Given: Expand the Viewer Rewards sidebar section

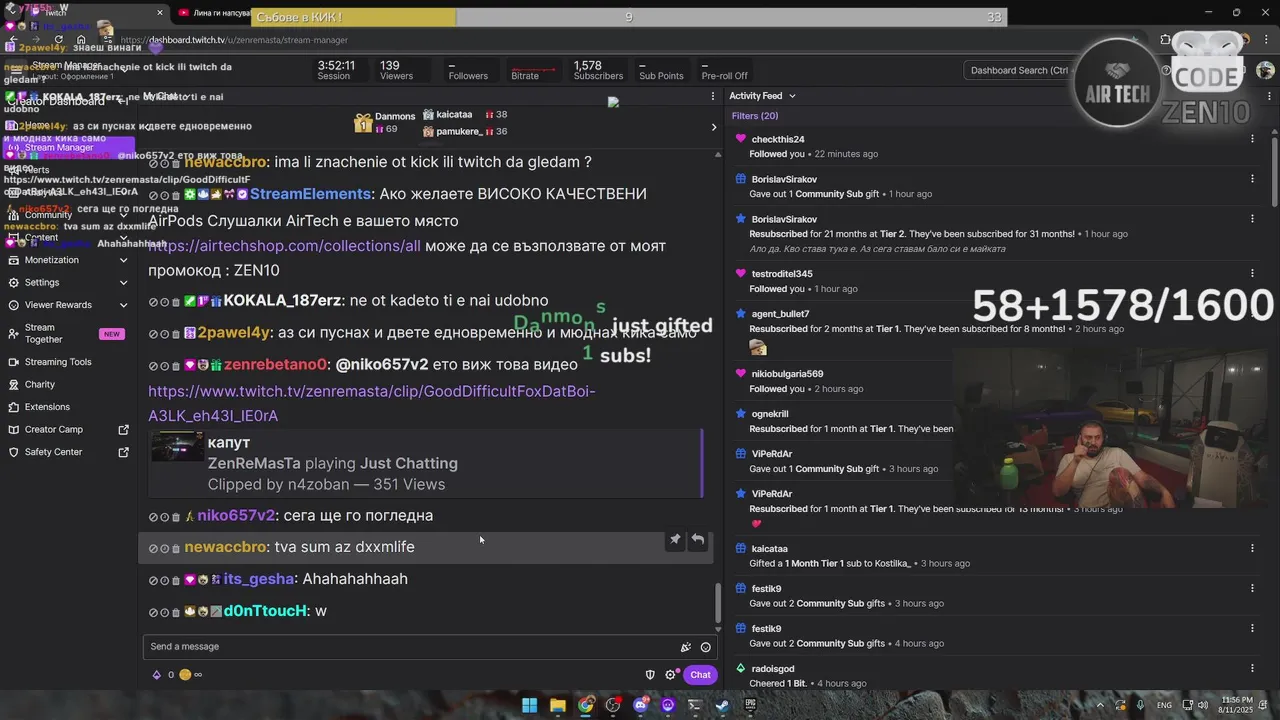Looking at the screenshot, I should pyautogui.click(x=123, y=305).
